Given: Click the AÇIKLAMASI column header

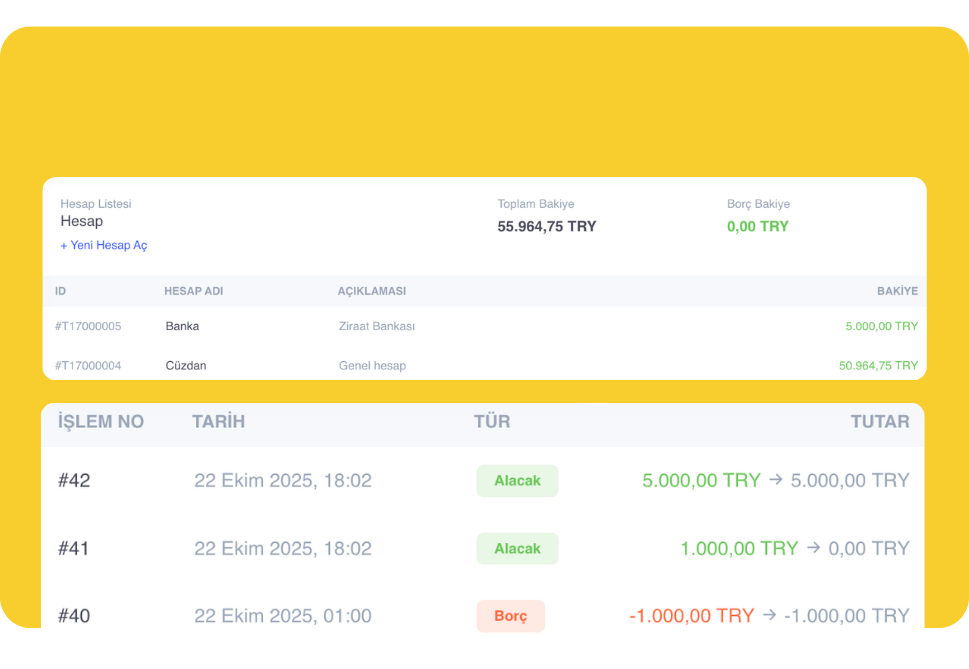Looking at the screenshot, I should [371, 291].
